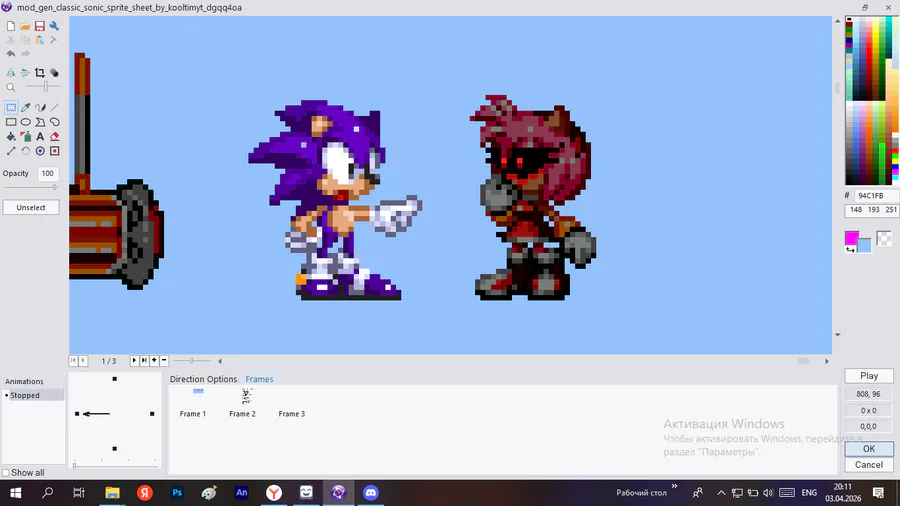
Task: Open the alpha channel / transparency tool
Action: (54, 73)
